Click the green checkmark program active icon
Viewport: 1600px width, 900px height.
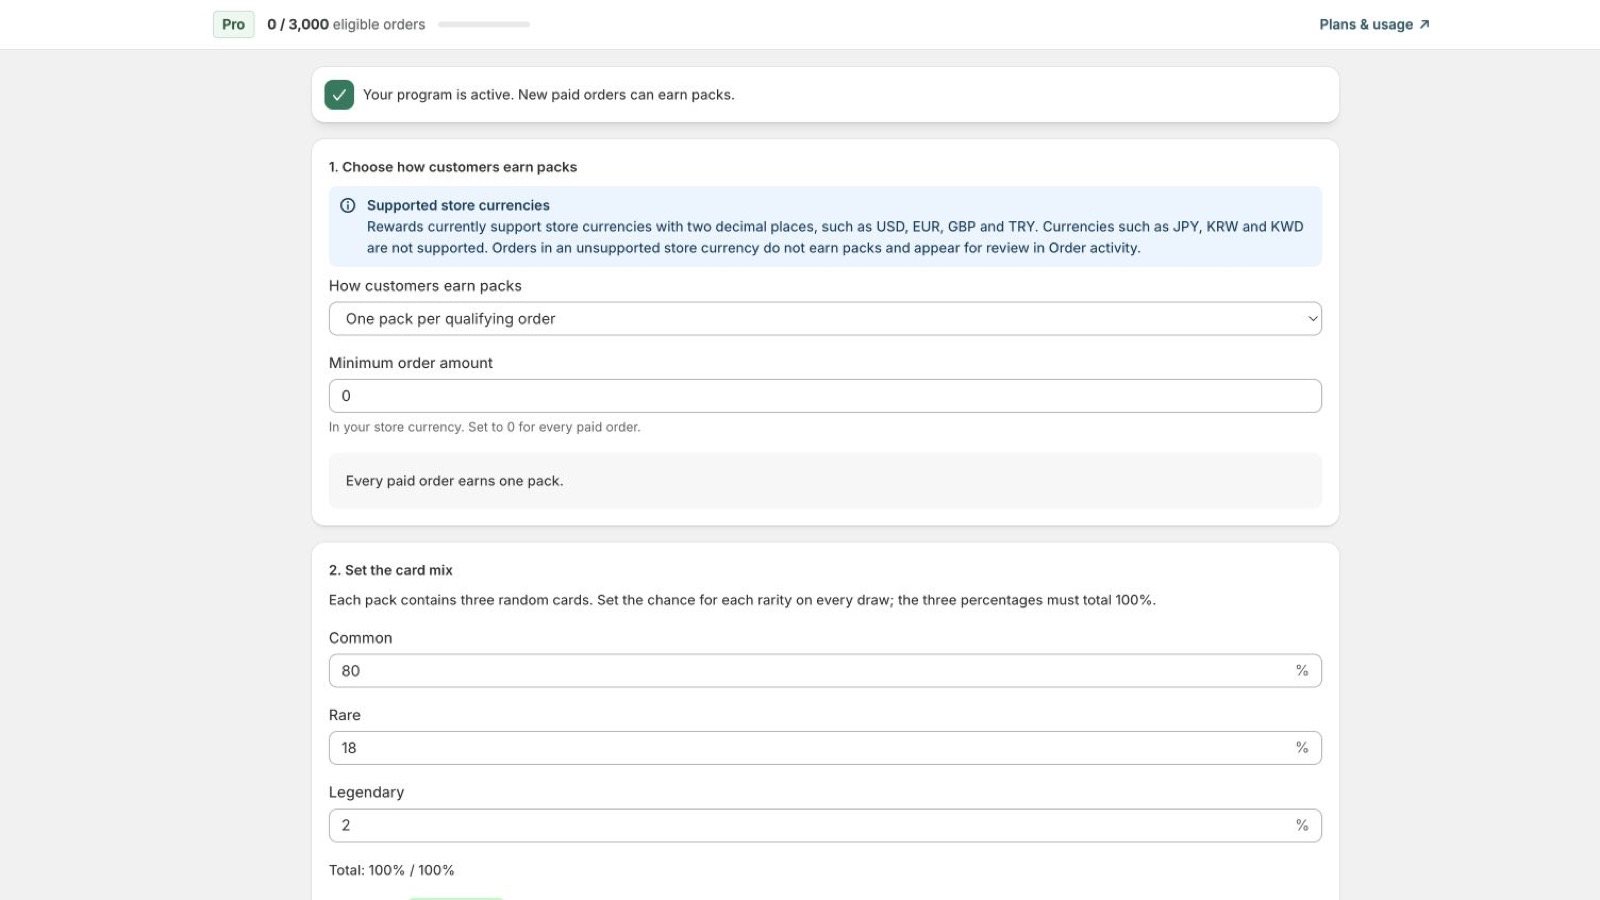[x=339, y=95]
